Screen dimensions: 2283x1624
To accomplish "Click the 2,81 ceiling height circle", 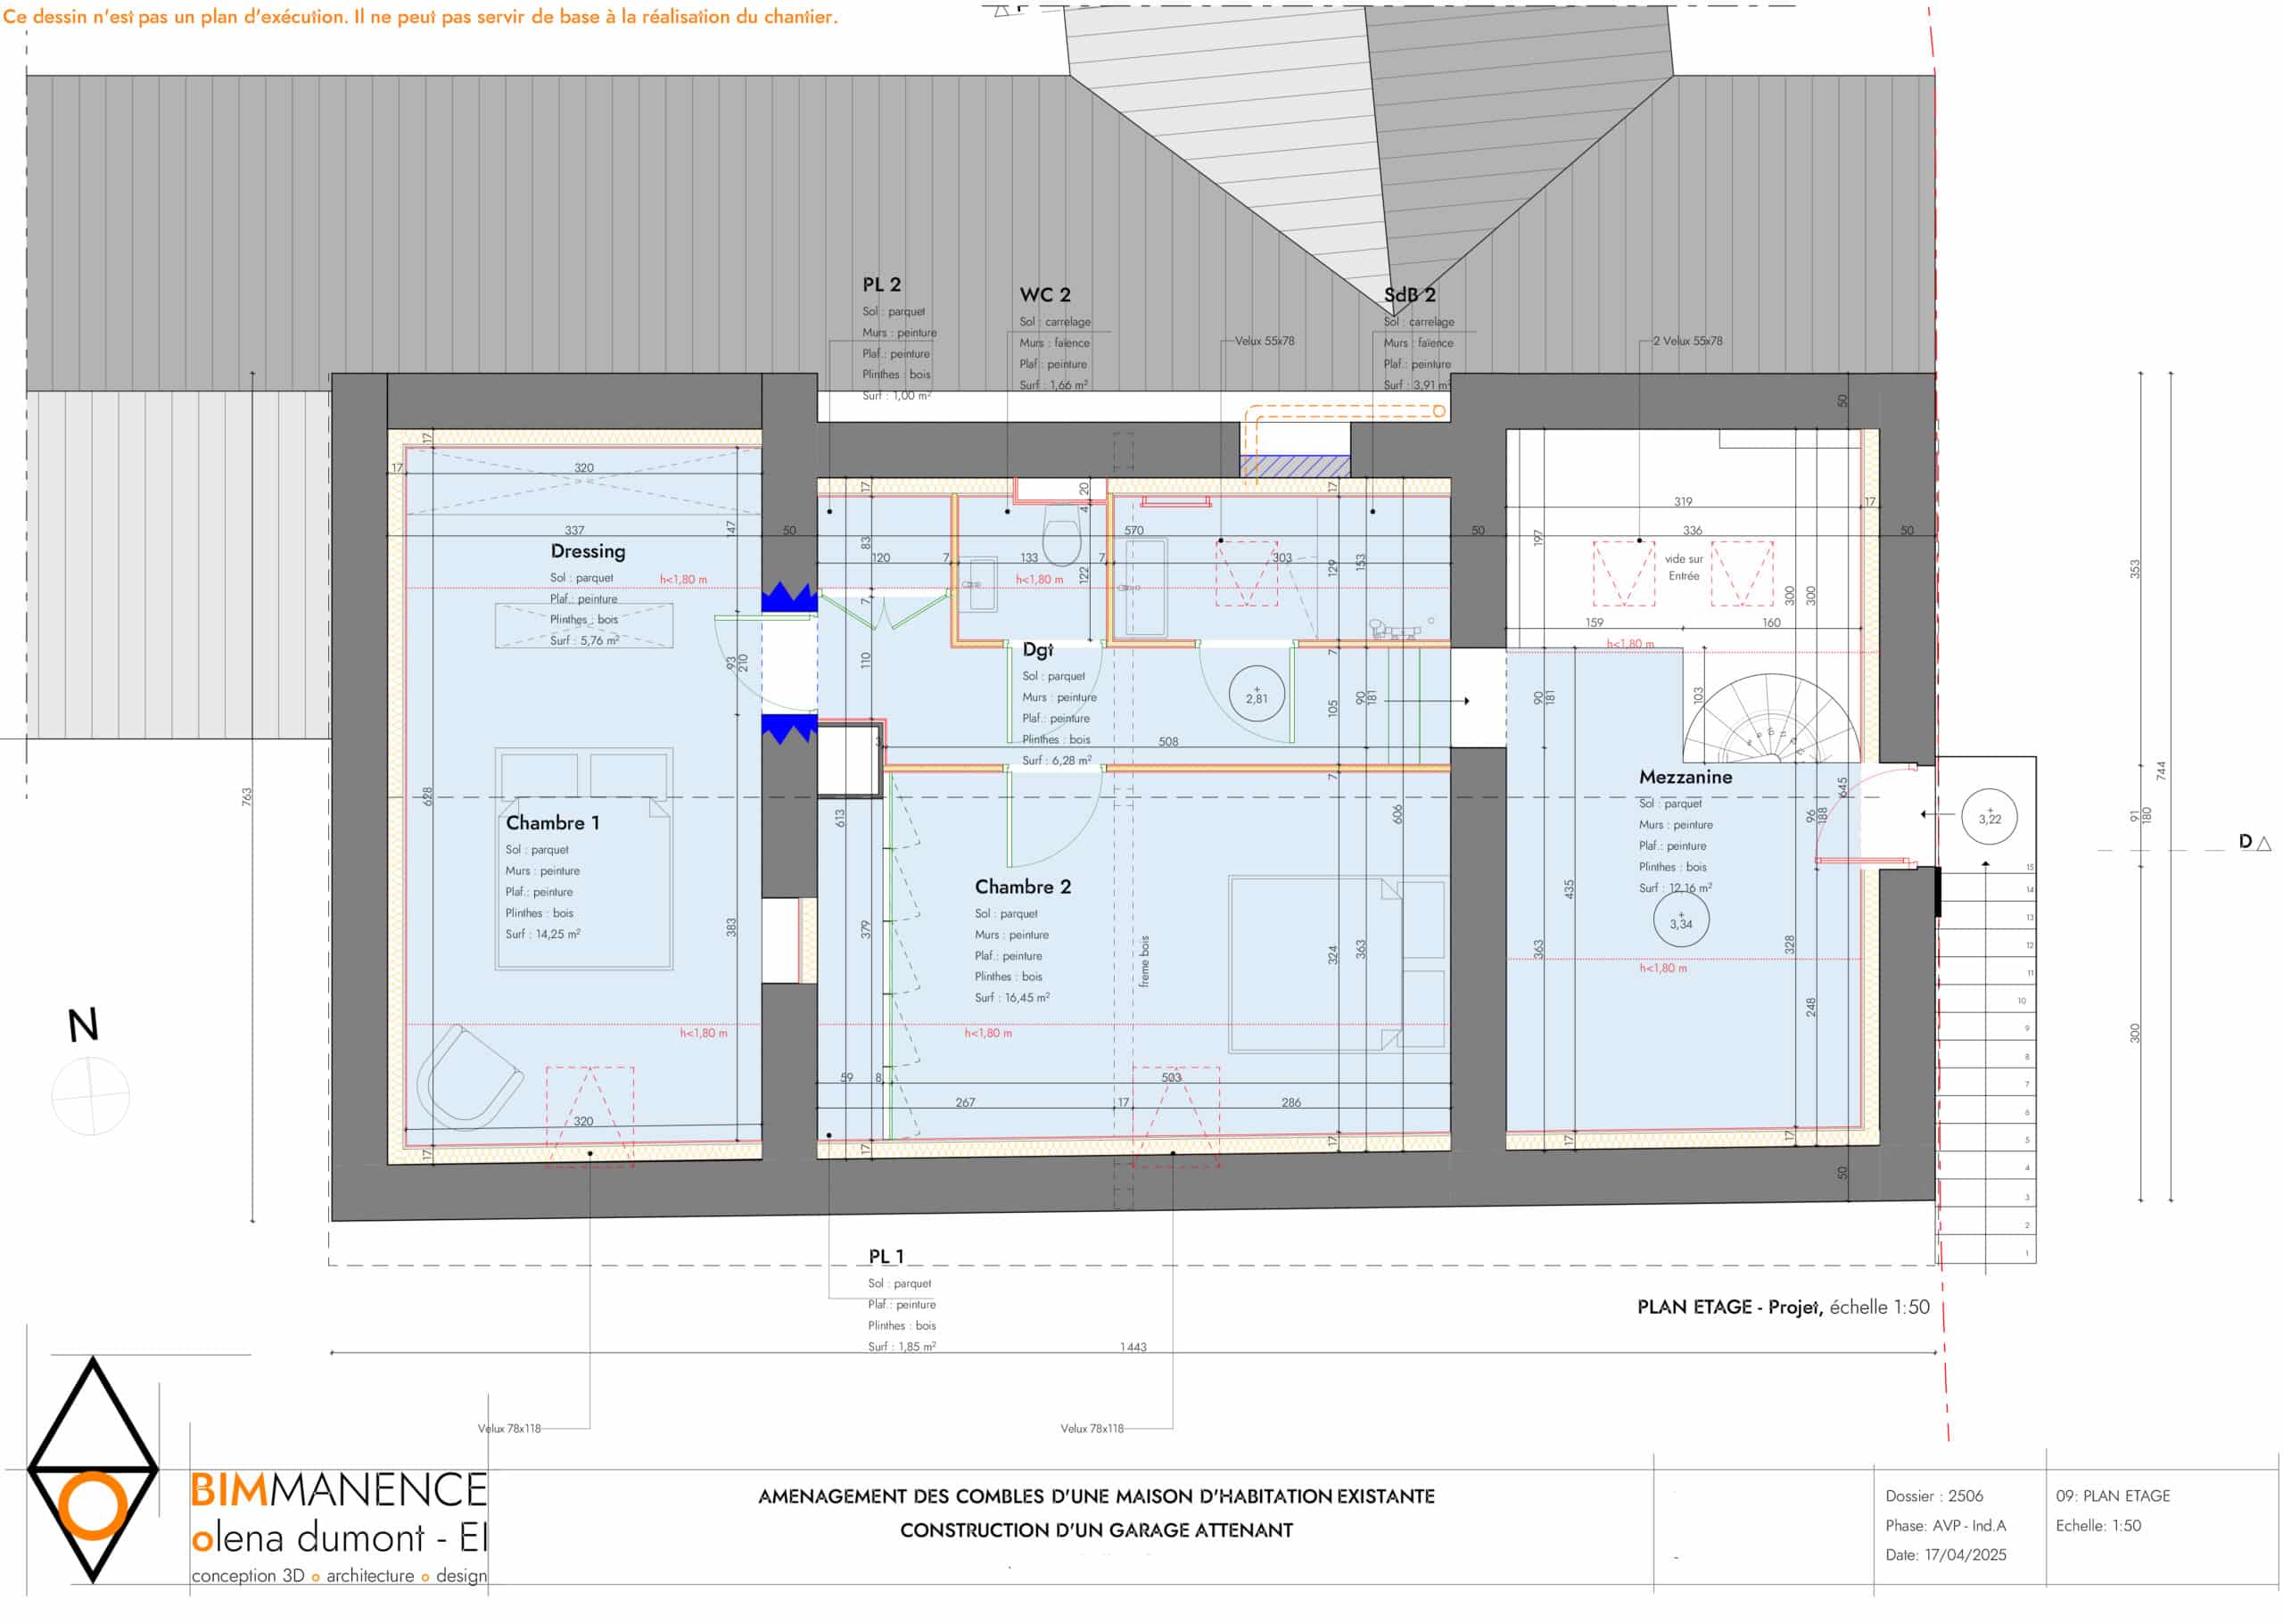I will click(1256, 694).
